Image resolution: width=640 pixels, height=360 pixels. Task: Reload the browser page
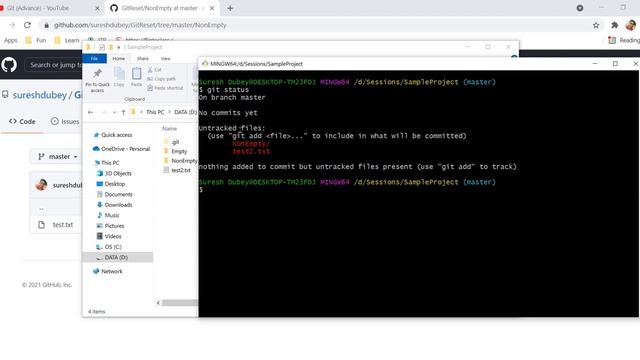(27, 25)
